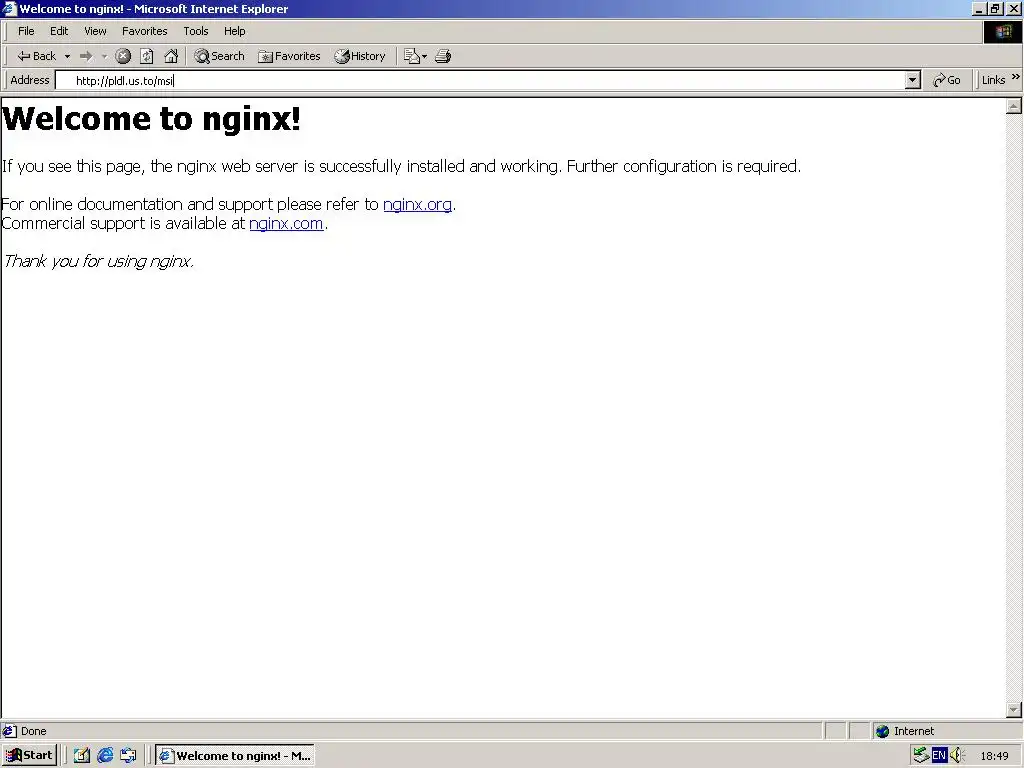The width and height of the screenshot is (1024, 768).
Task: Click the Go button
Action: tap(947, 80)
